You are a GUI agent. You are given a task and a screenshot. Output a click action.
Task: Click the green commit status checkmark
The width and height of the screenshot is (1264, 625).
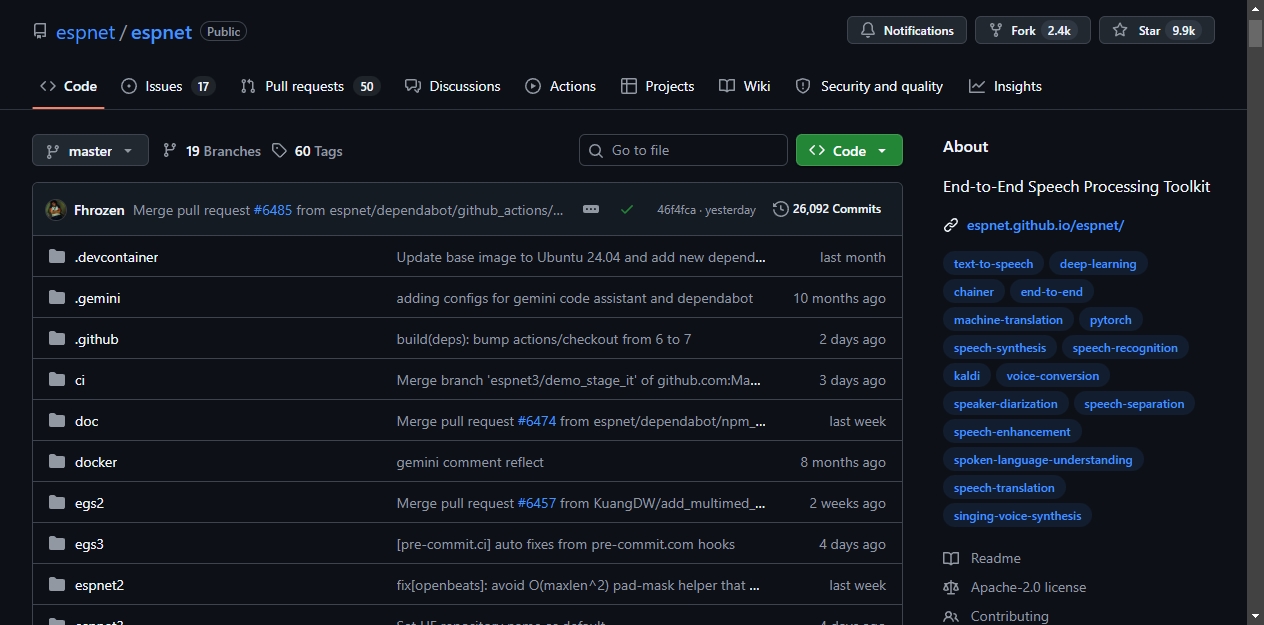[x=627, y=209]
